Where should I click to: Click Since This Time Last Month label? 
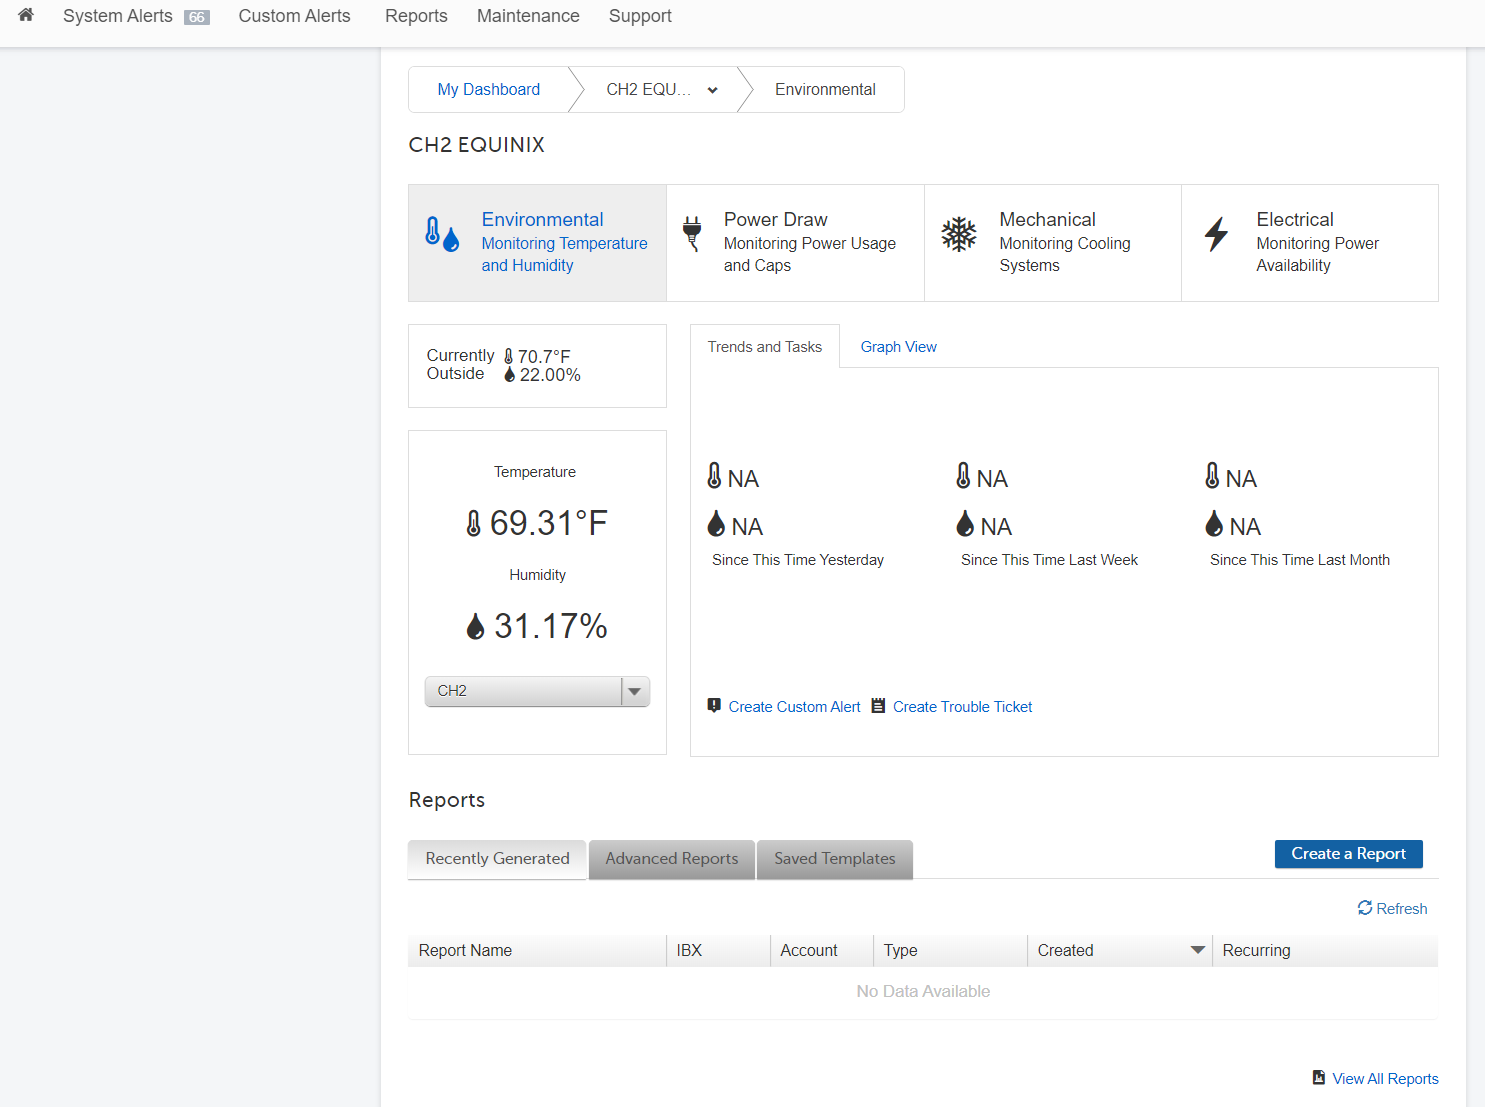1300,560
